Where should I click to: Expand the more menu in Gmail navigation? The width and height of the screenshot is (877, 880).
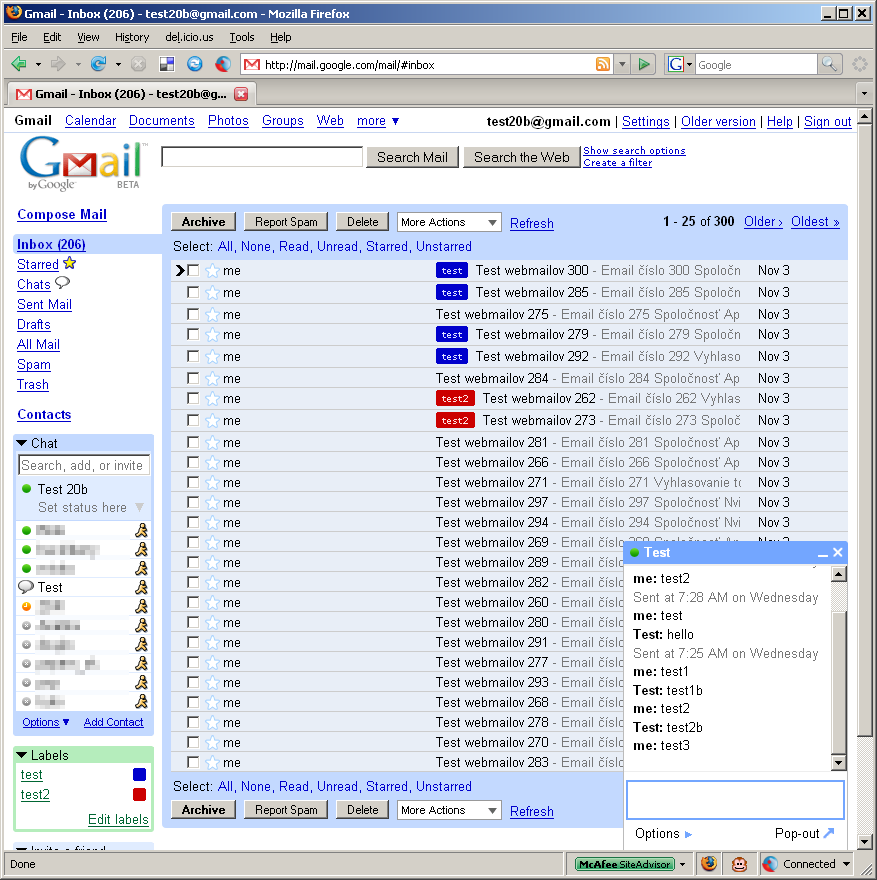[x=378, y=121]
